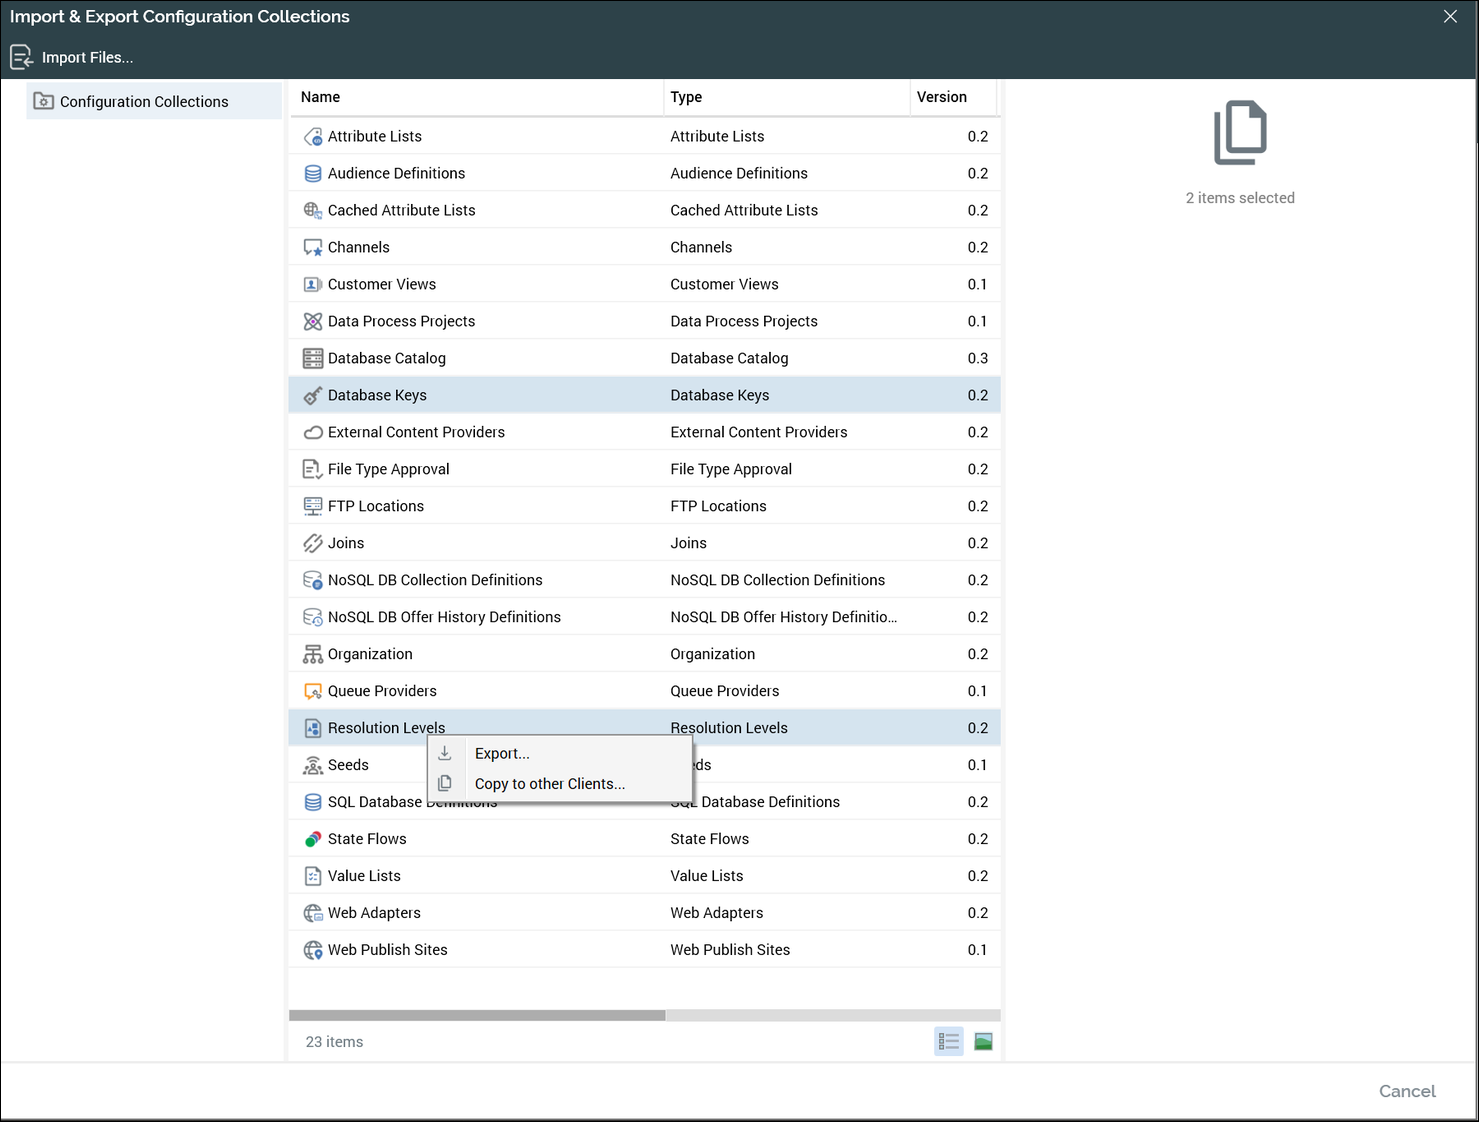Image resolution: width=1479 pixels, height=1122 pixels.
Task: Click the Joins link icon
Action: click(313, 544)
